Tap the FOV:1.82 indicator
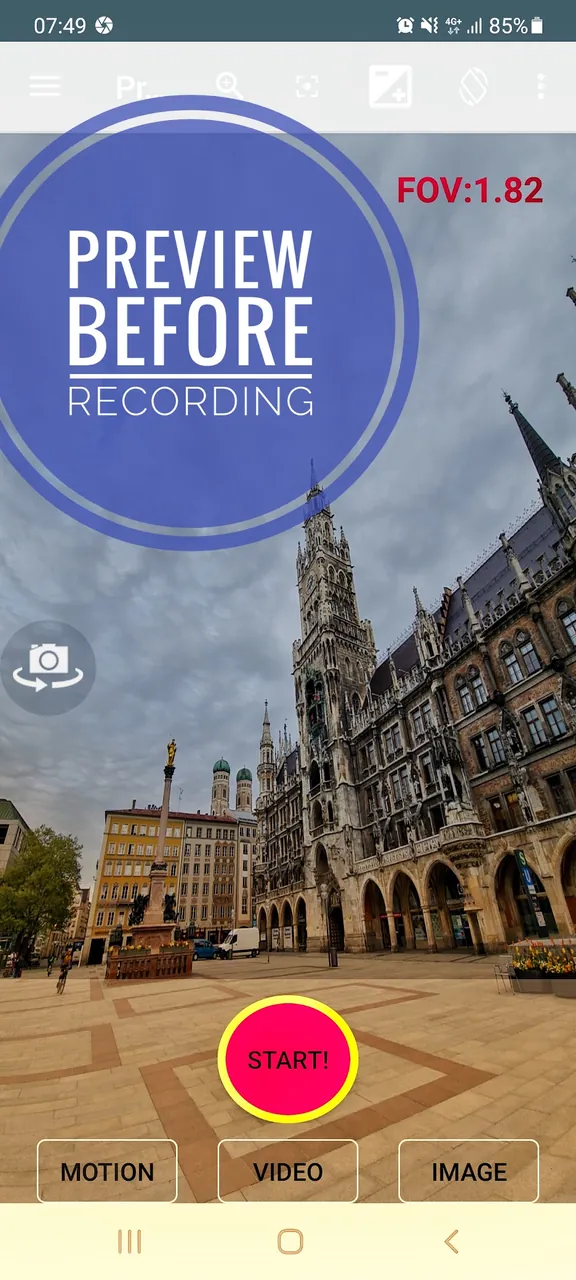The height and width of the screenshot is (1280, 576). pos(470,190)
